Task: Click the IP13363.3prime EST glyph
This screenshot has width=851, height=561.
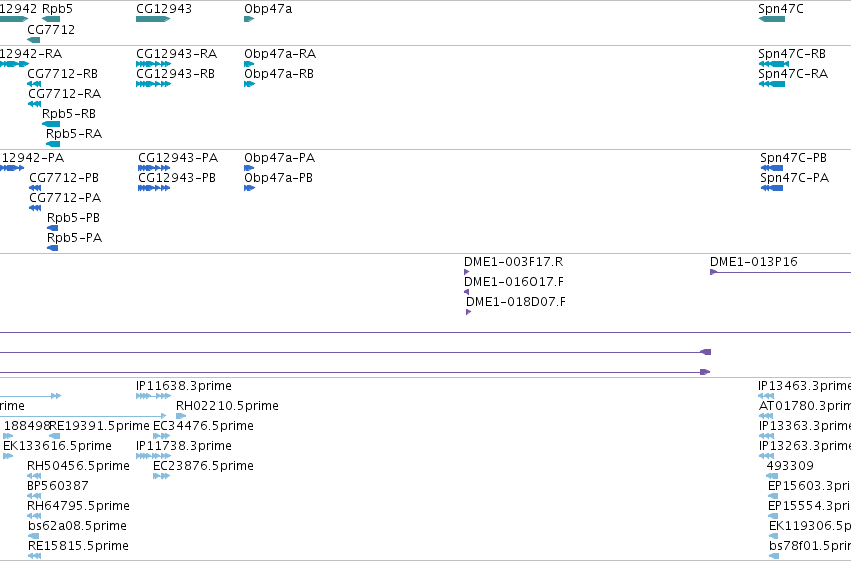Action: 767,436
